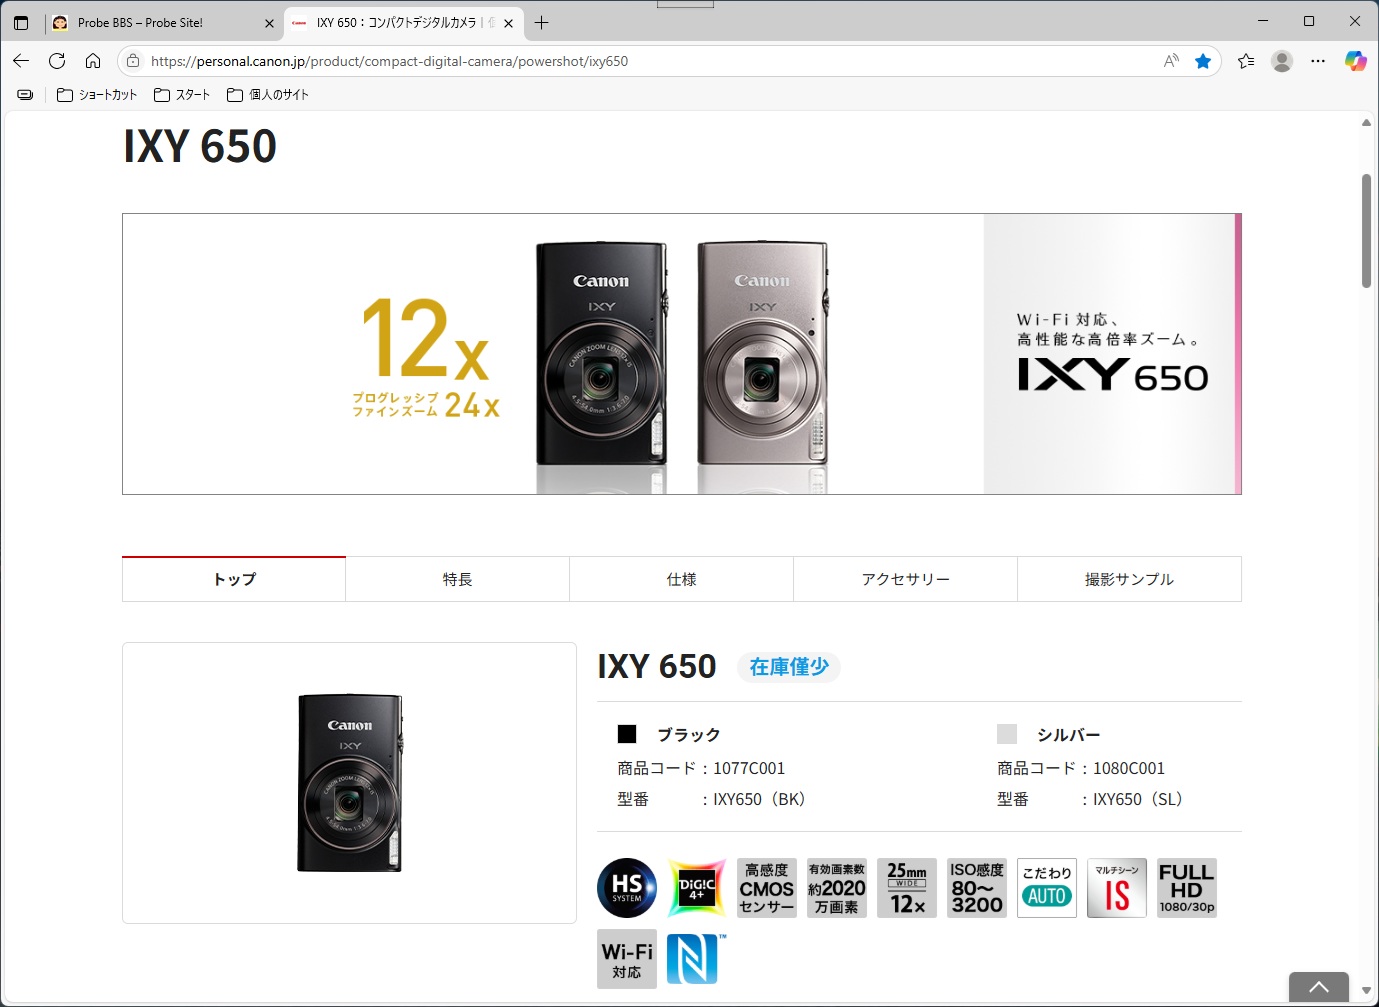This screenshot has height=1007, width=1379.
Task: Open the browser home page
Action: coord(93,61)
